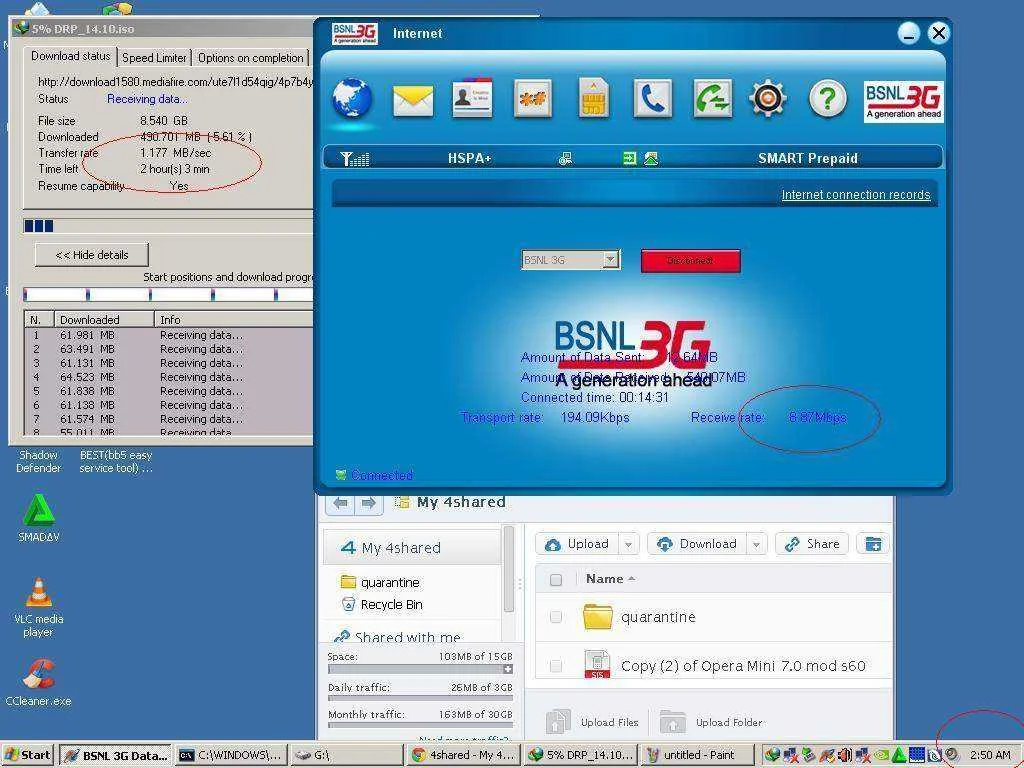Open the Help question mark icon

(827, 99)
